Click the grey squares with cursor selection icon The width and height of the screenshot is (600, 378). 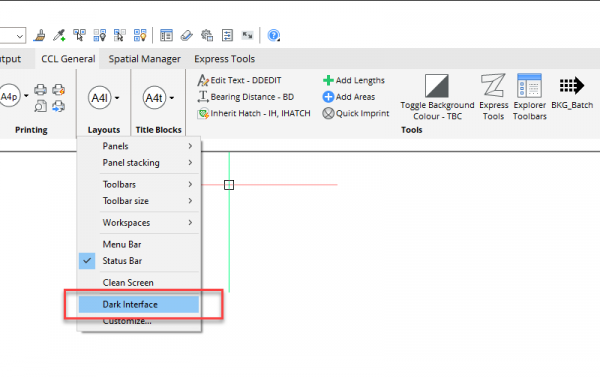80,36
